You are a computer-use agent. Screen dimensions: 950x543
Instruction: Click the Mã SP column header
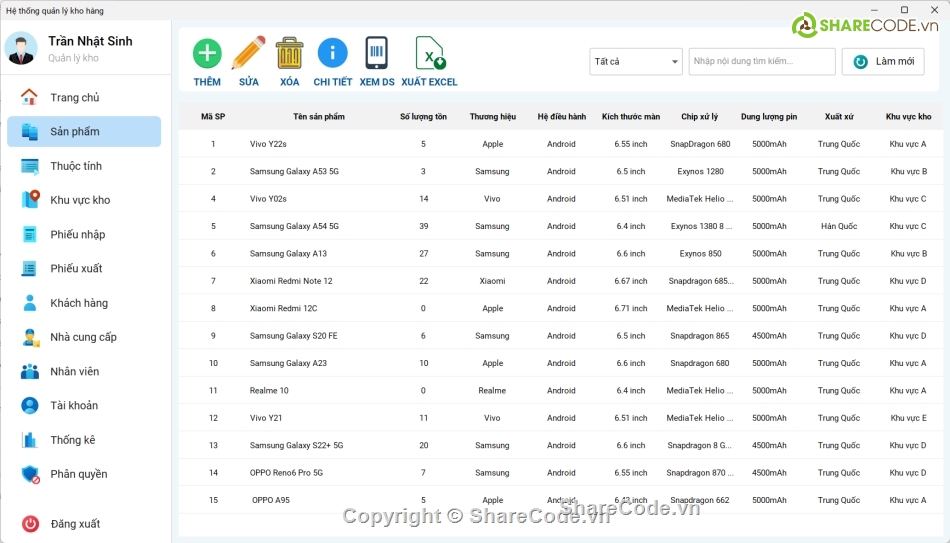[213, 116]
